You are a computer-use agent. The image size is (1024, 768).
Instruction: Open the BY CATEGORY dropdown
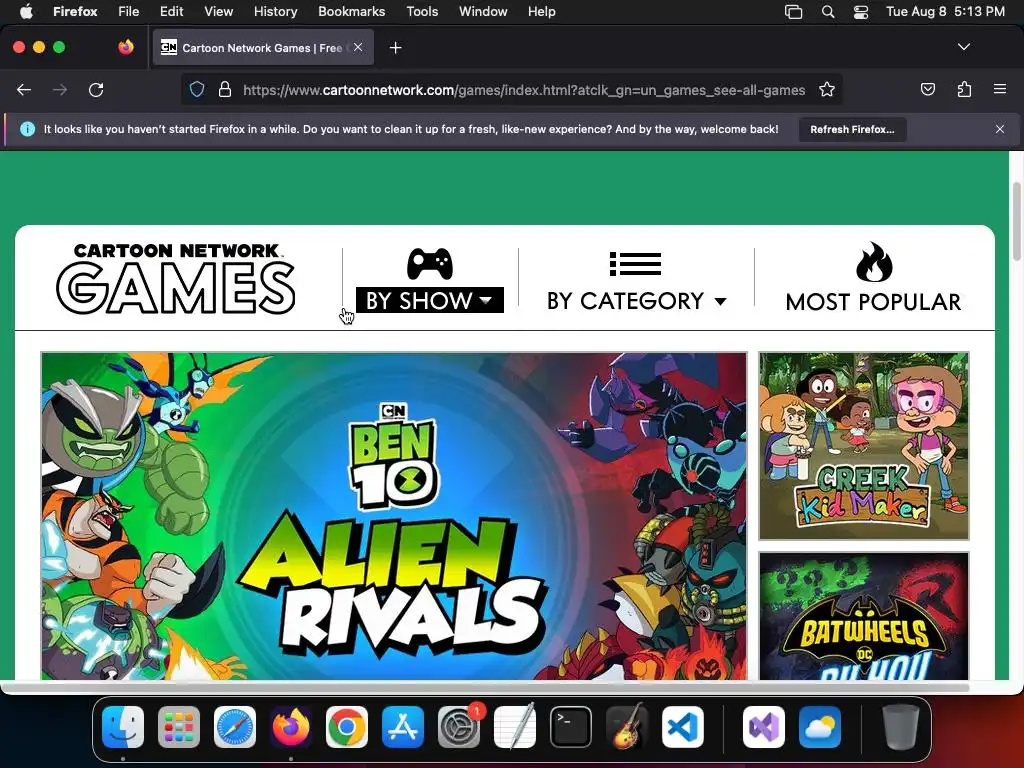click(x=637, y=301)
